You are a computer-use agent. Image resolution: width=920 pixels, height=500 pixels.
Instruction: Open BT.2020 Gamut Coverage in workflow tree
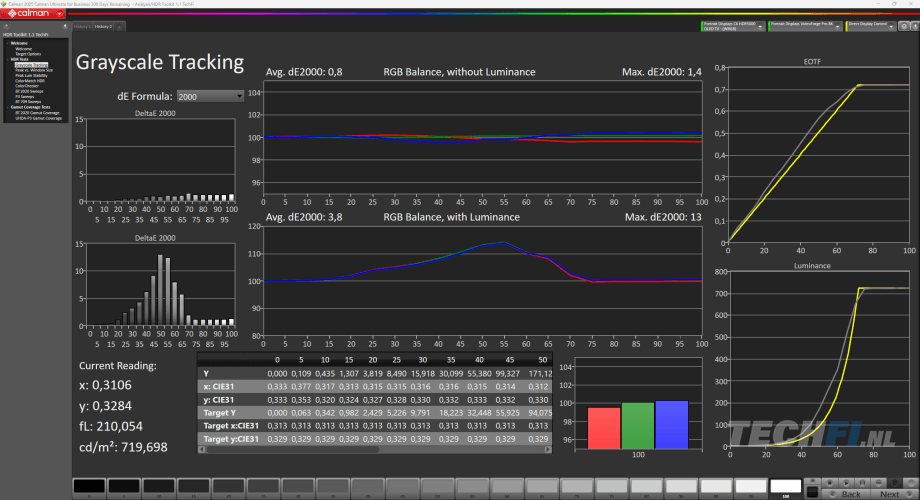pos(36,113)
